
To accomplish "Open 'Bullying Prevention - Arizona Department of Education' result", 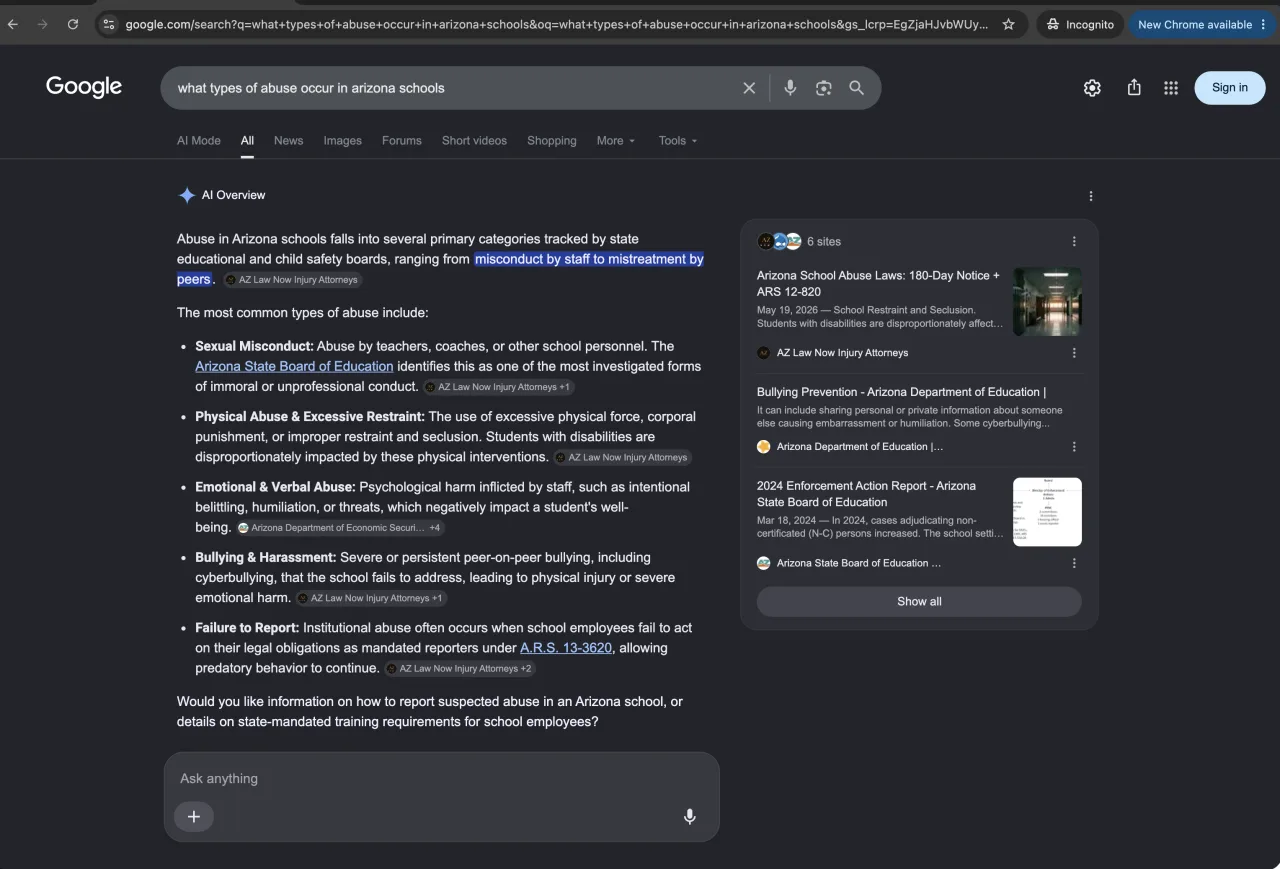I will (901, 392).
